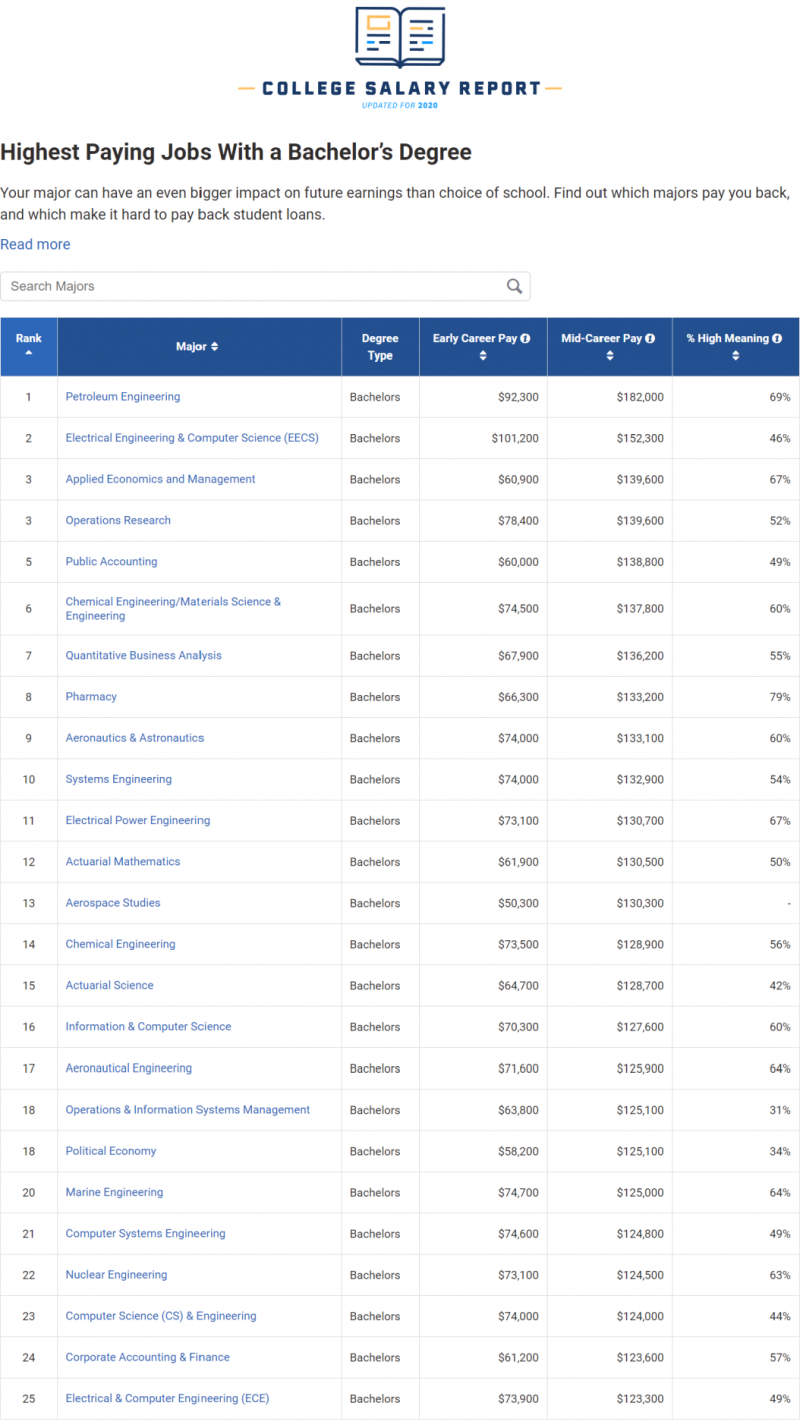Click the Search Majors input field
The height and width of the screenshot is (1428, 800).
click(x=265, y=286)
